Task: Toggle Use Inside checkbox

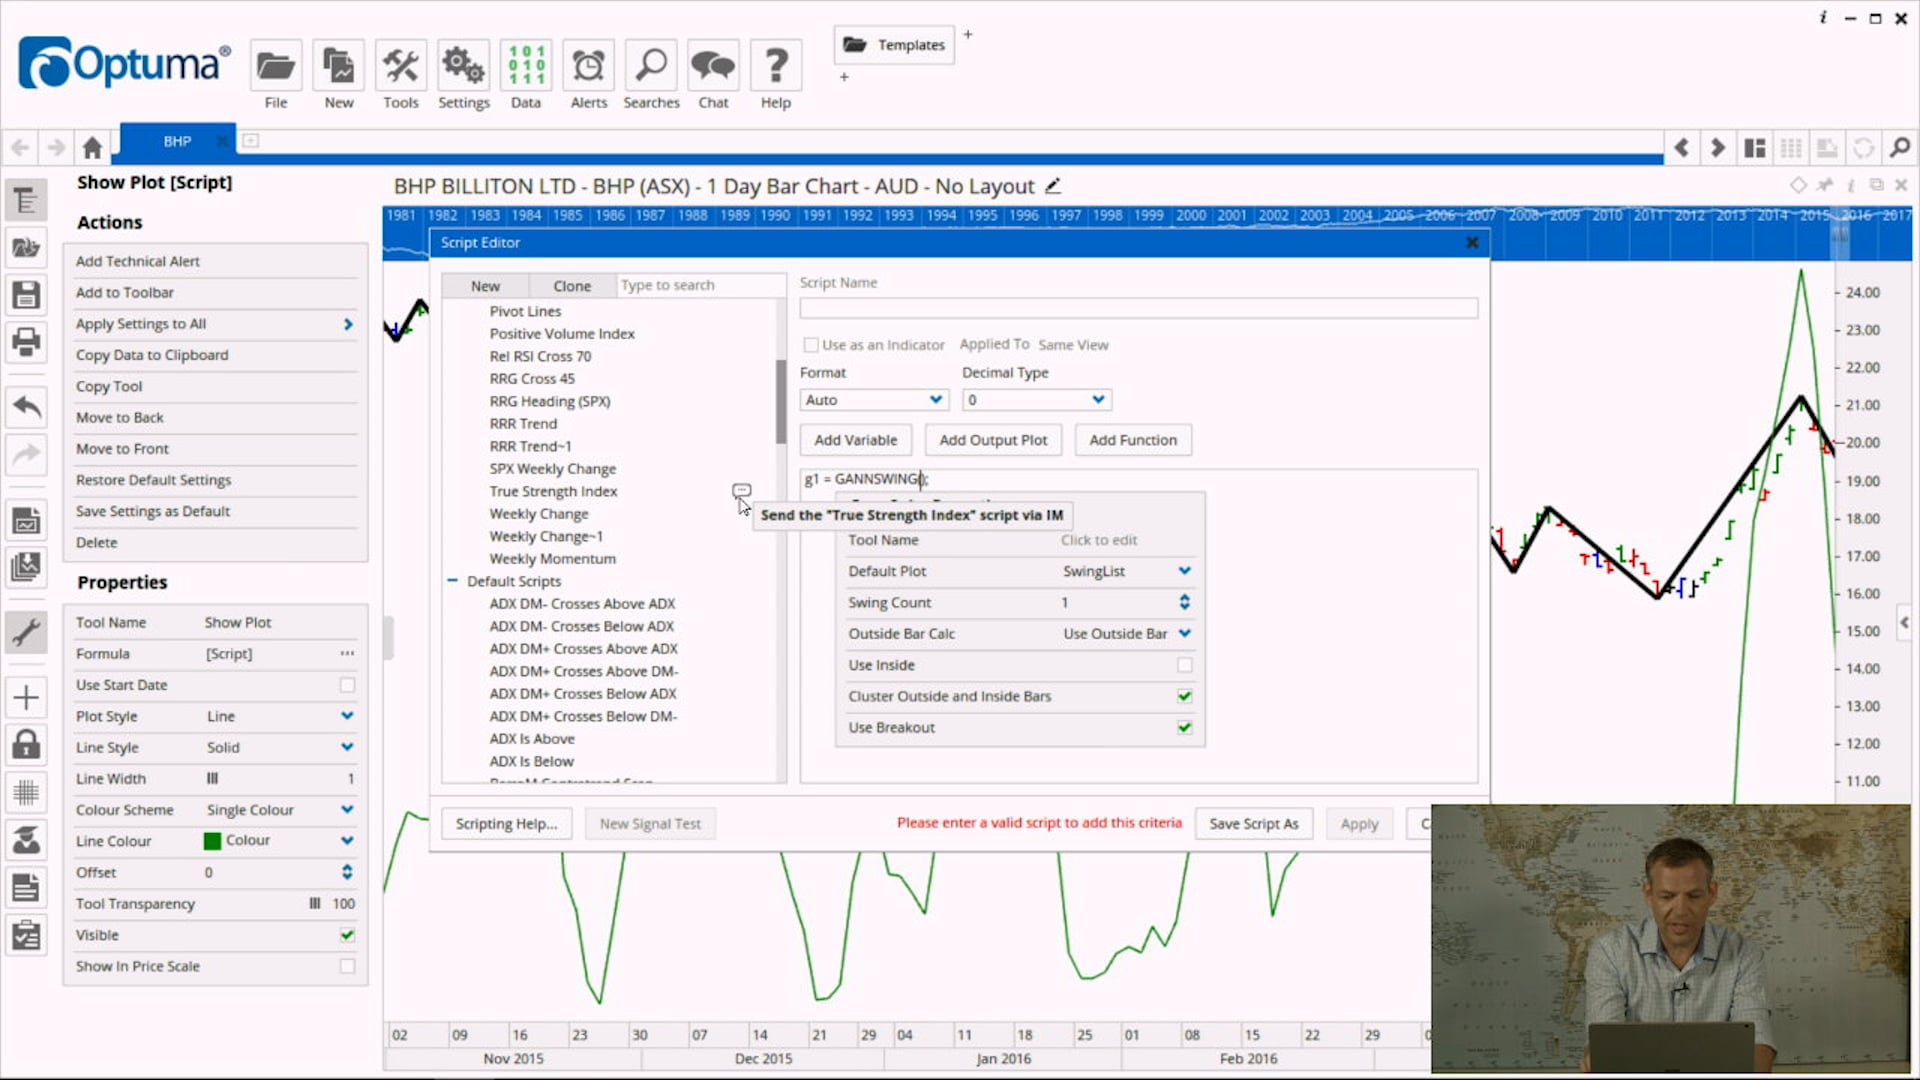Action: pyautogui.click(x=1185, y=665)
